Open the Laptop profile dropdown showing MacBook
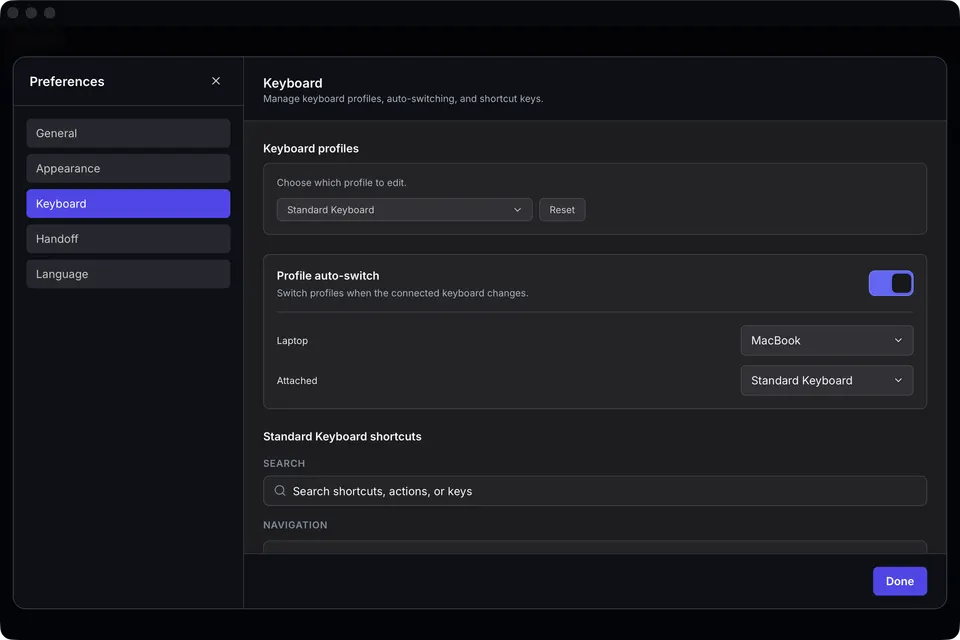Image resolution: width=960 pixels, height=640 pixels. [827, 341]
